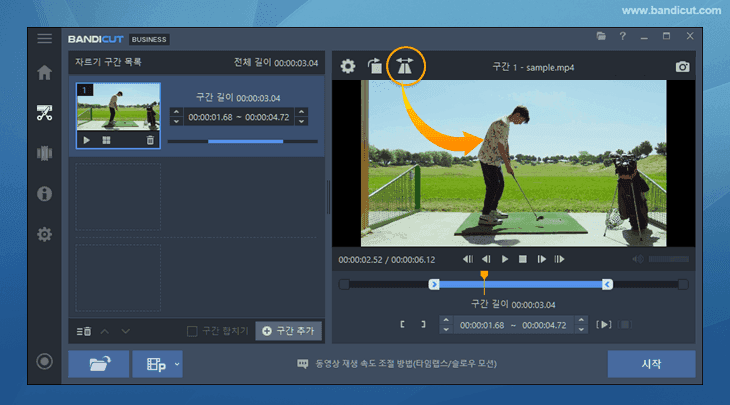Edit segment list time range field
The width and height of the screenshot is (730, 405).
click(x=239, y=117)
